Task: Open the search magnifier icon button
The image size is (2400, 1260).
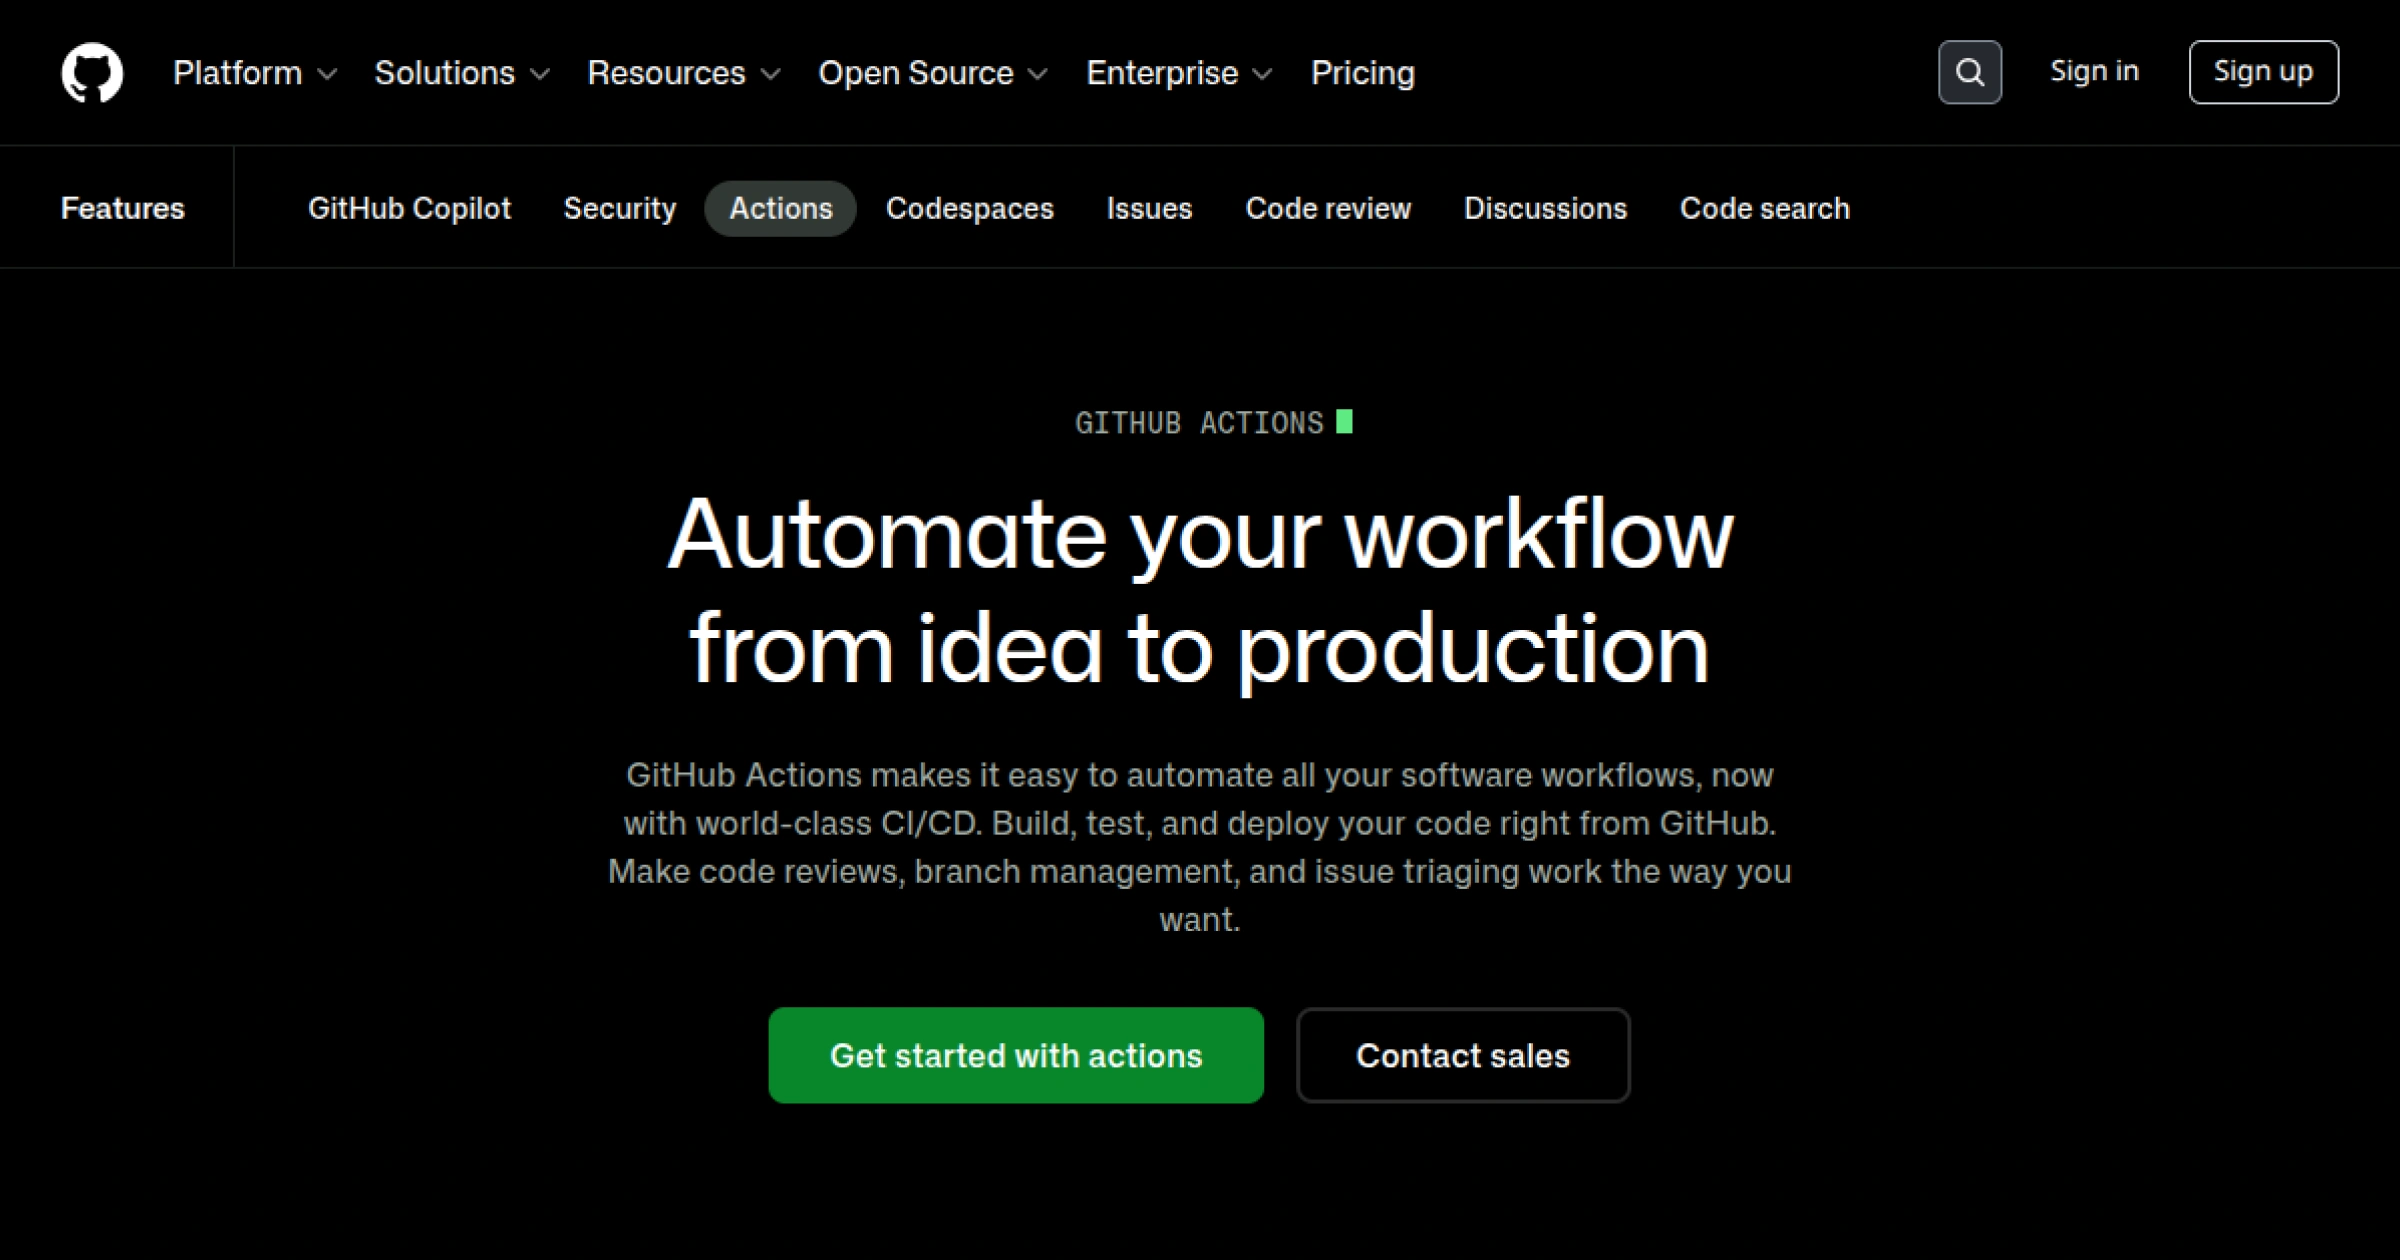Action: pos(1969,72)
